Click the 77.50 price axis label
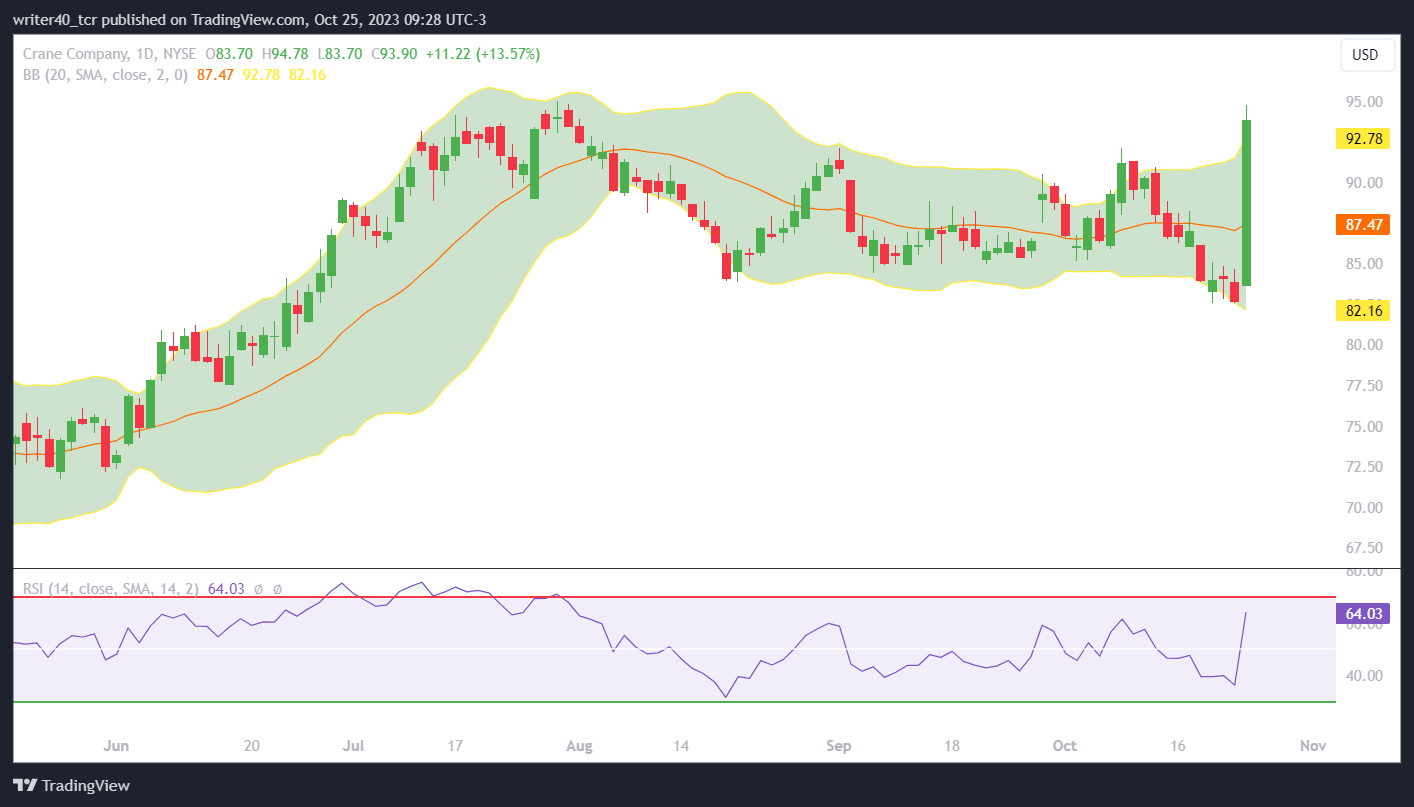The height and width of the screenshot is (807, 1414). click(x=1364, y=386)
